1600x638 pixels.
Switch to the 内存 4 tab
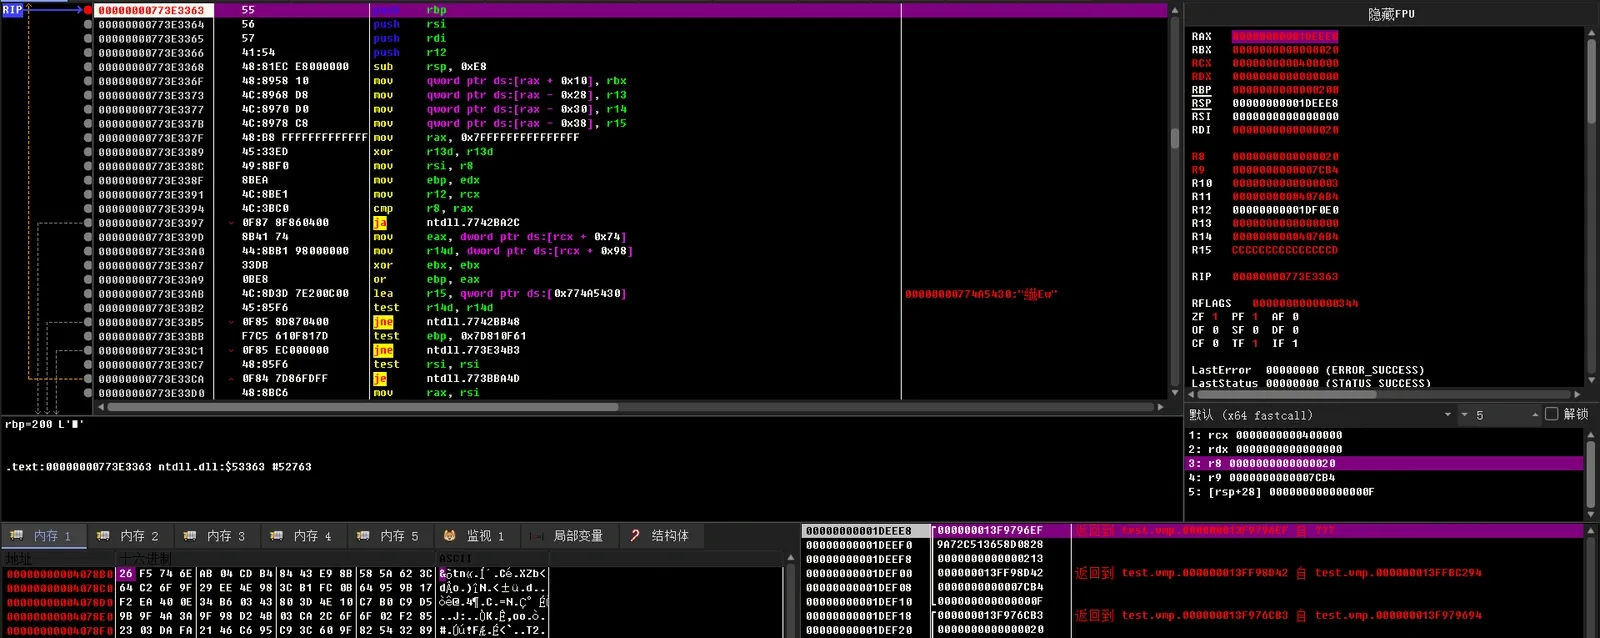302,536
